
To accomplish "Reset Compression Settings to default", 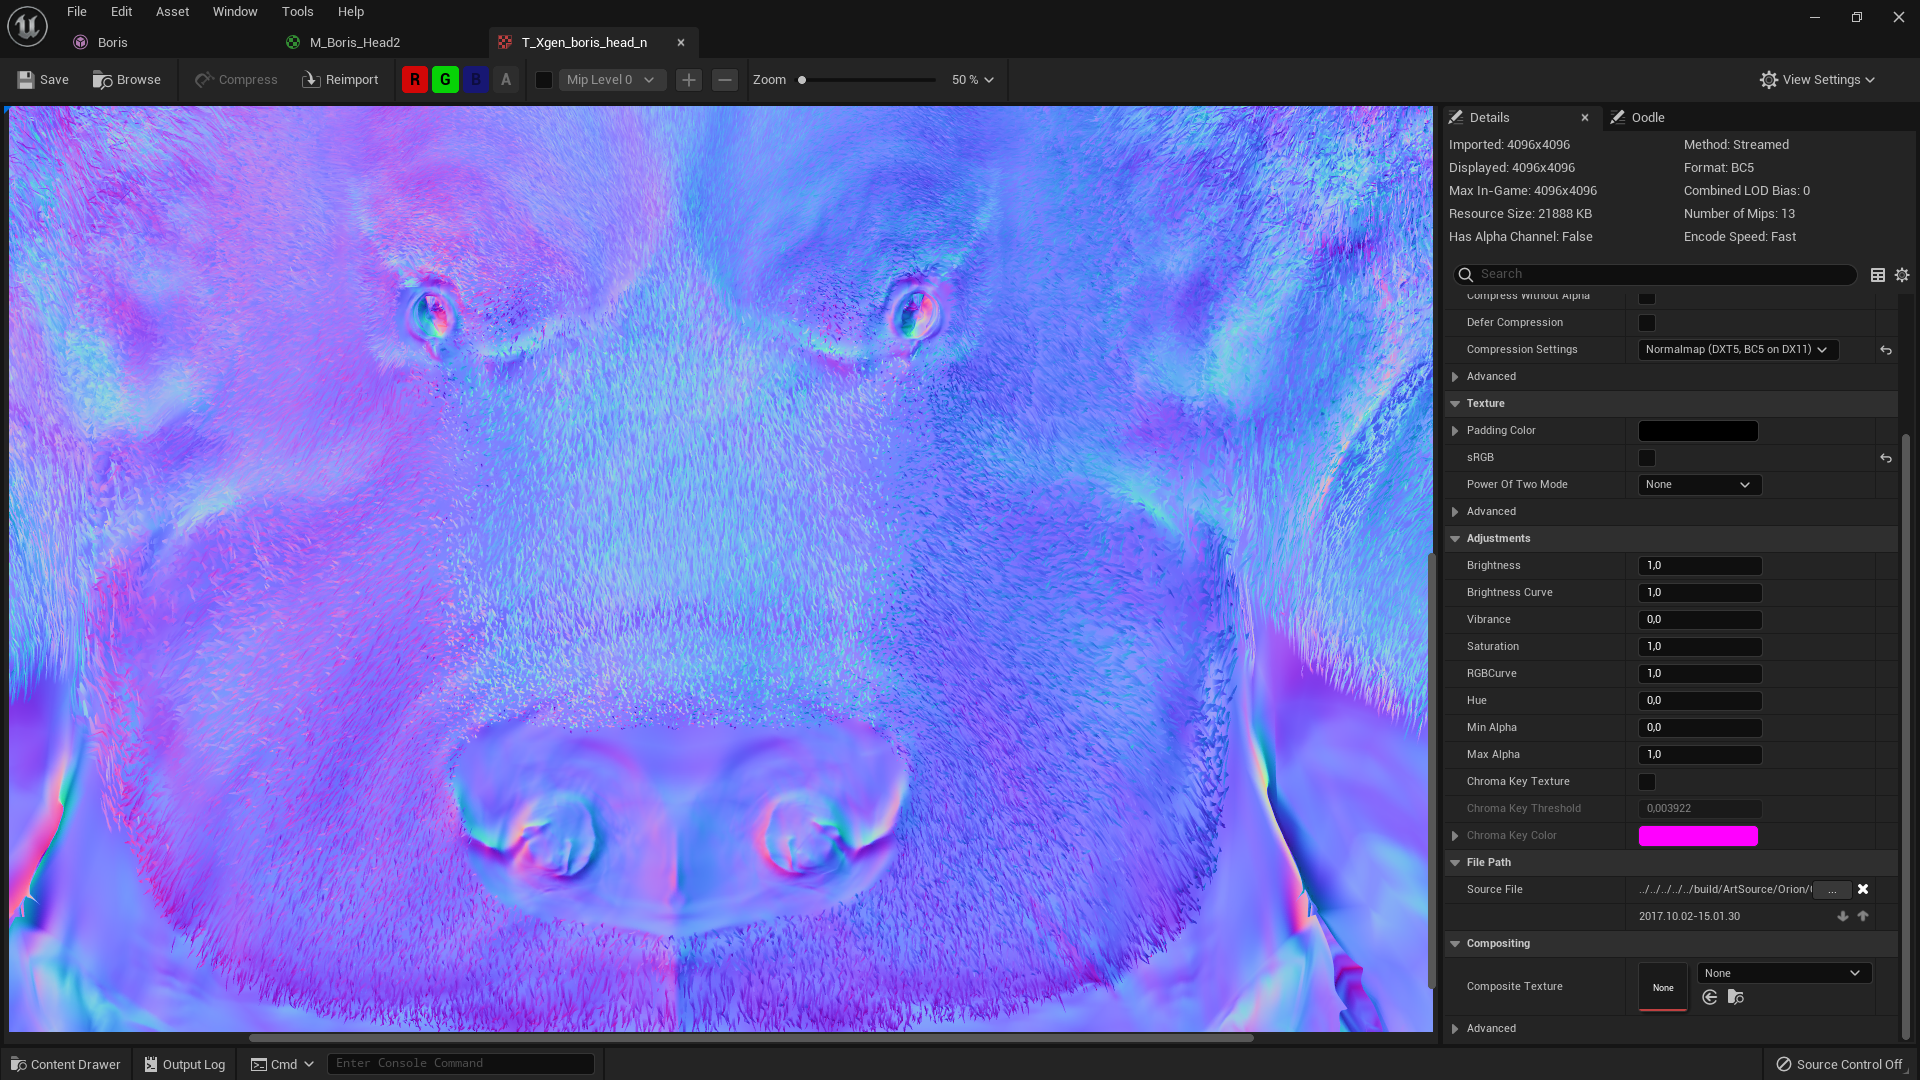I will click(1886, 350).
